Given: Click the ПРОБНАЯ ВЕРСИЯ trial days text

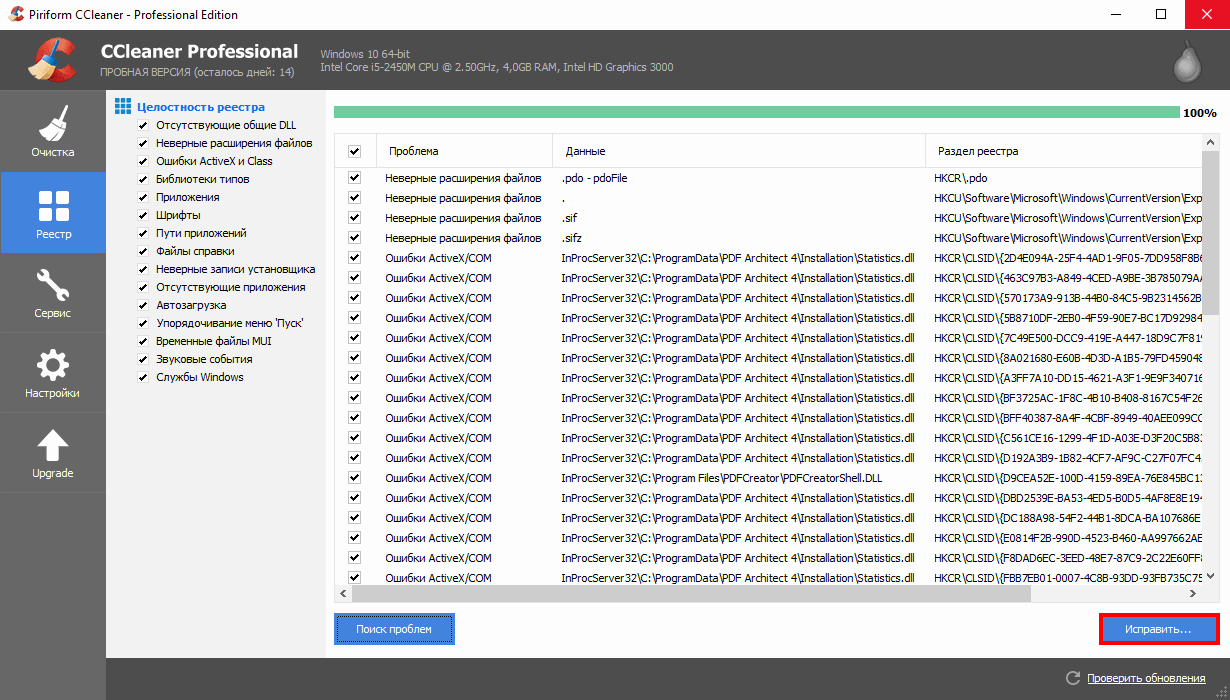Looking at the screenshot, I should (197, 73).
